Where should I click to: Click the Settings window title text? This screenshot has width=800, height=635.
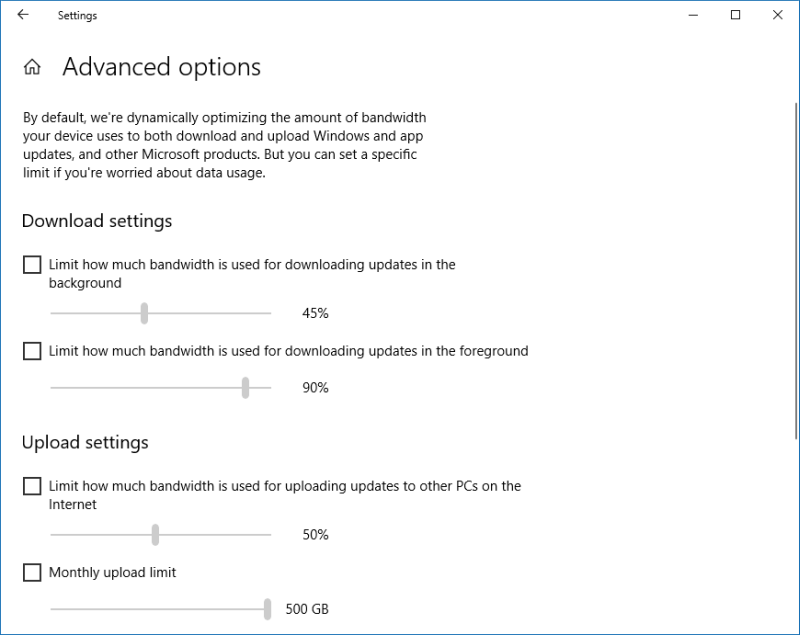coord(77,15)
